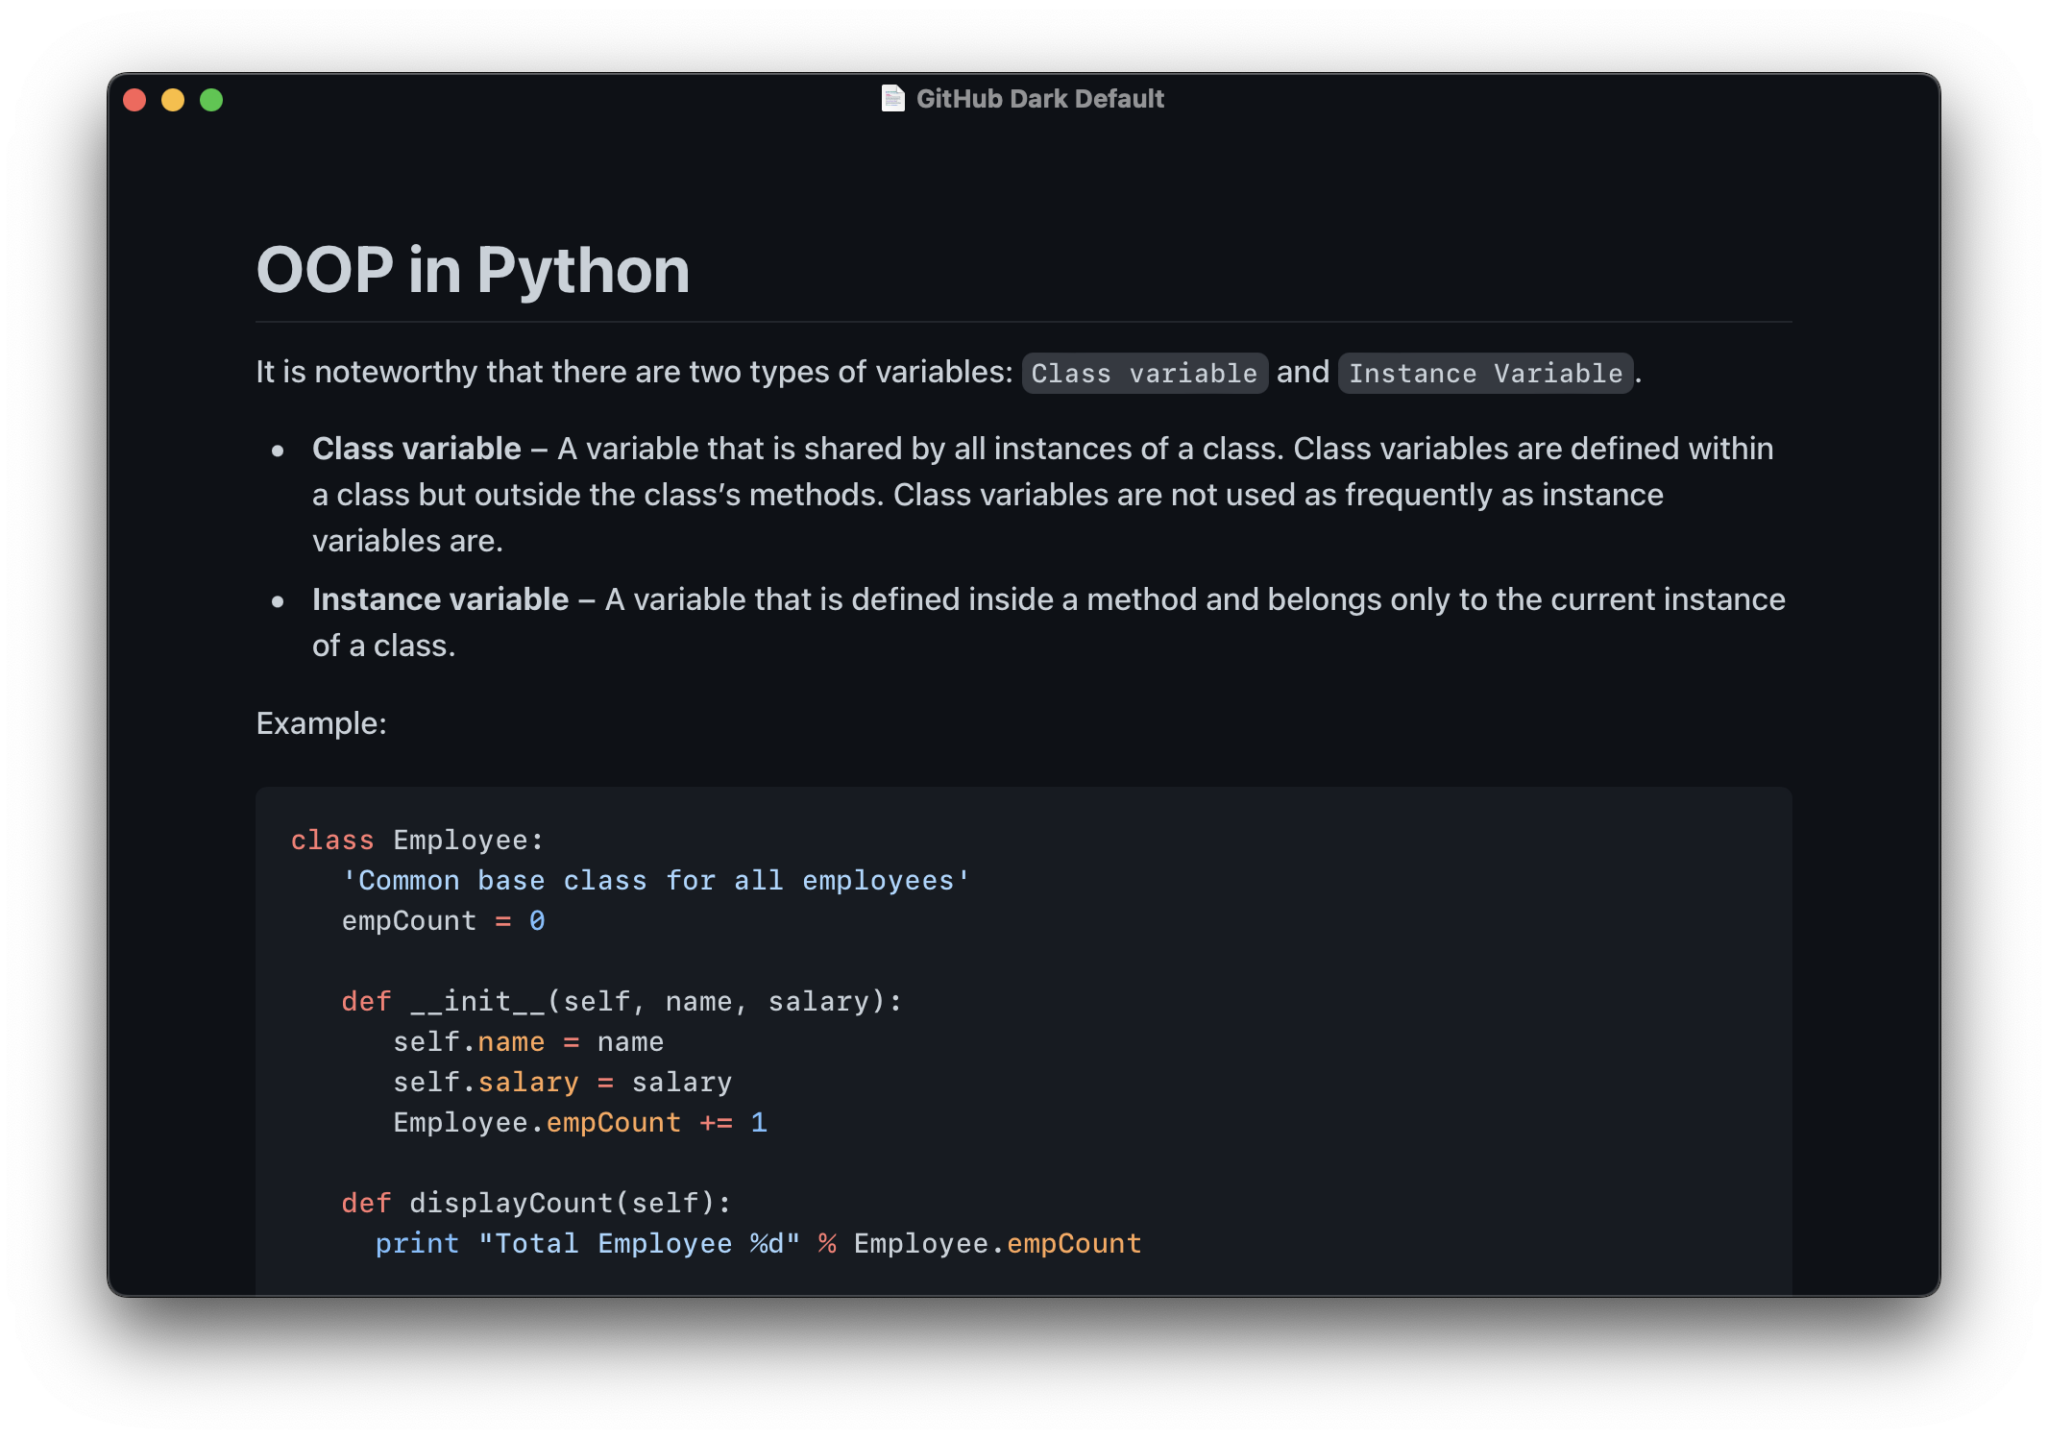Click the class keyword in code block
2048x1439 pixels.
coord(332,840)
